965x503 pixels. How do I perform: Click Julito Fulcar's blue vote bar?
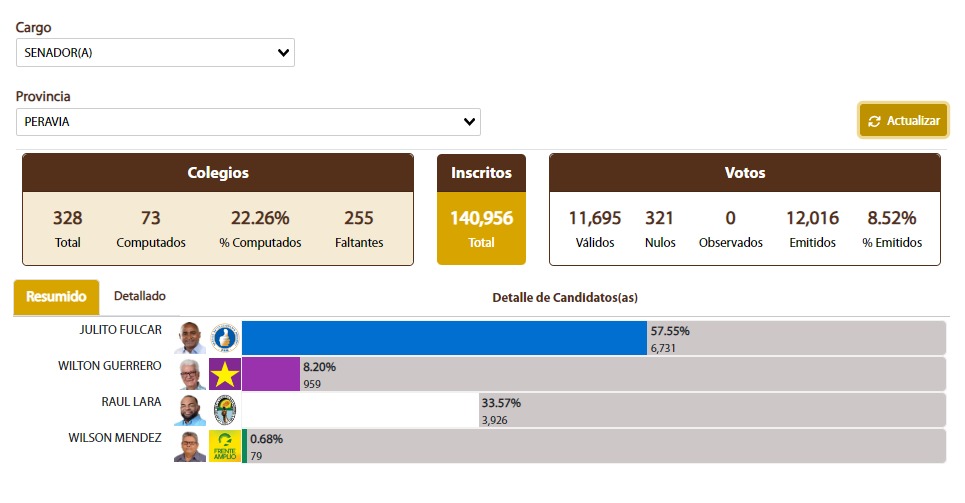[444, 338]
